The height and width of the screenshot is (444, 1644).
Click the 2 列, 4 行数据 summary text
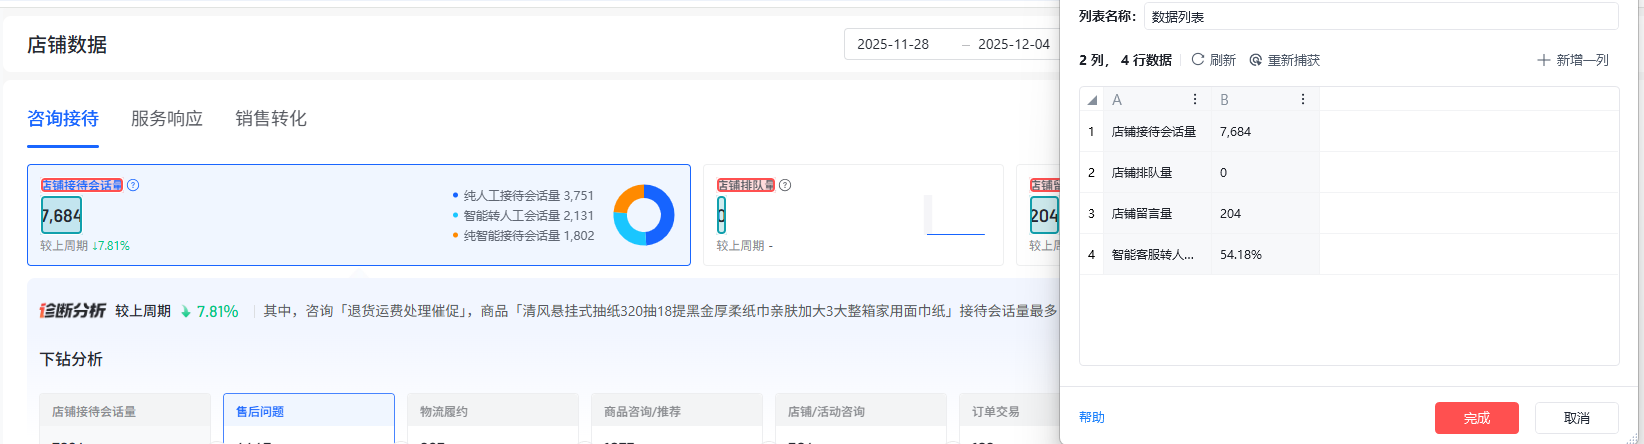click(x=1125, y=60)
